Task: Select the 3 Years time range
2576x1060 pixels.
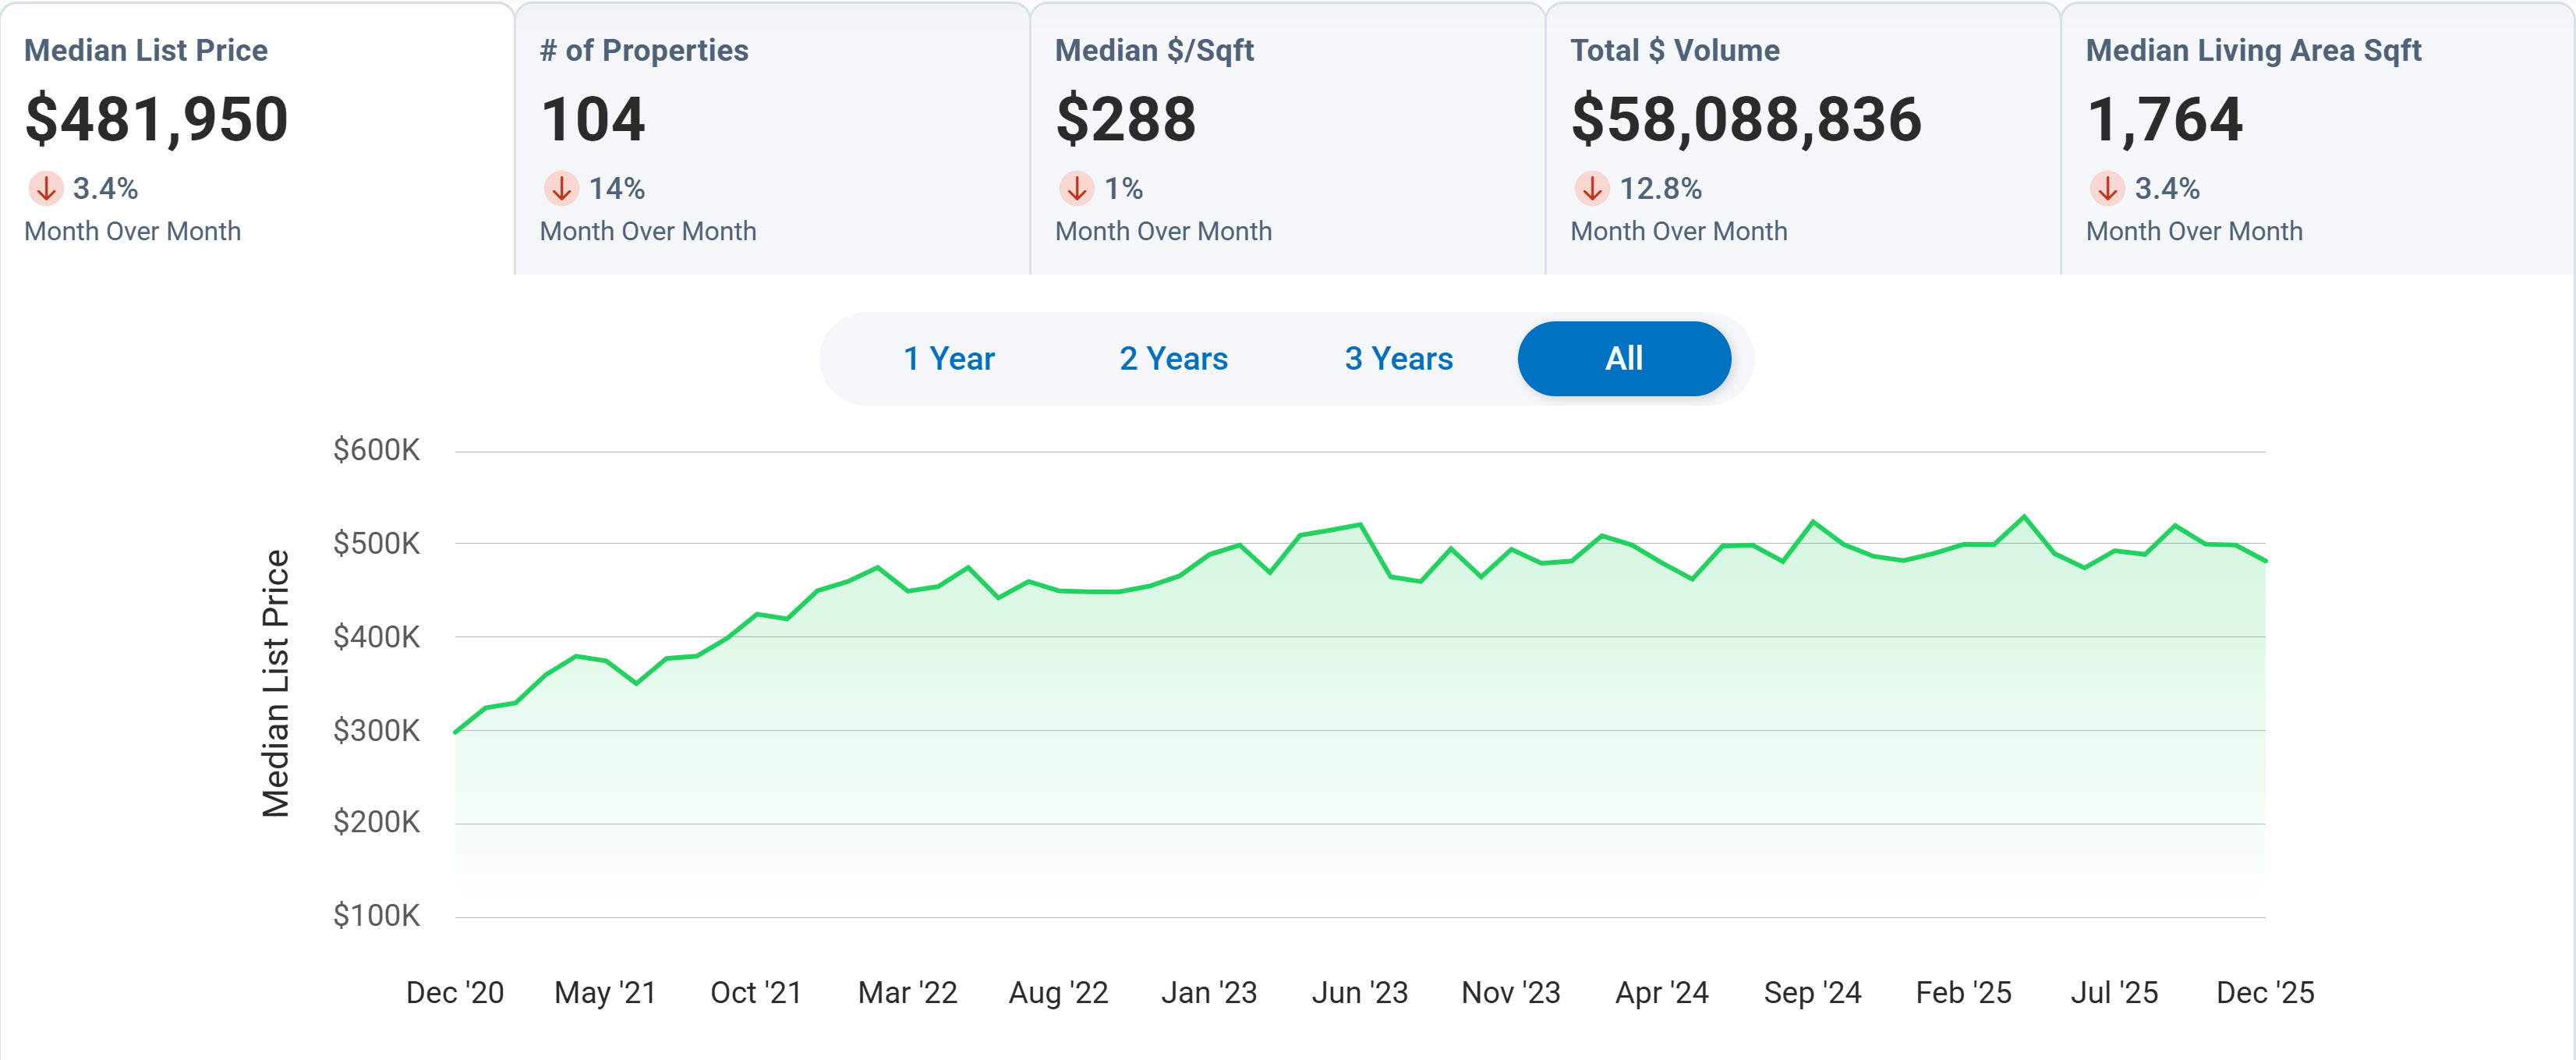Action: [1398, 359]
